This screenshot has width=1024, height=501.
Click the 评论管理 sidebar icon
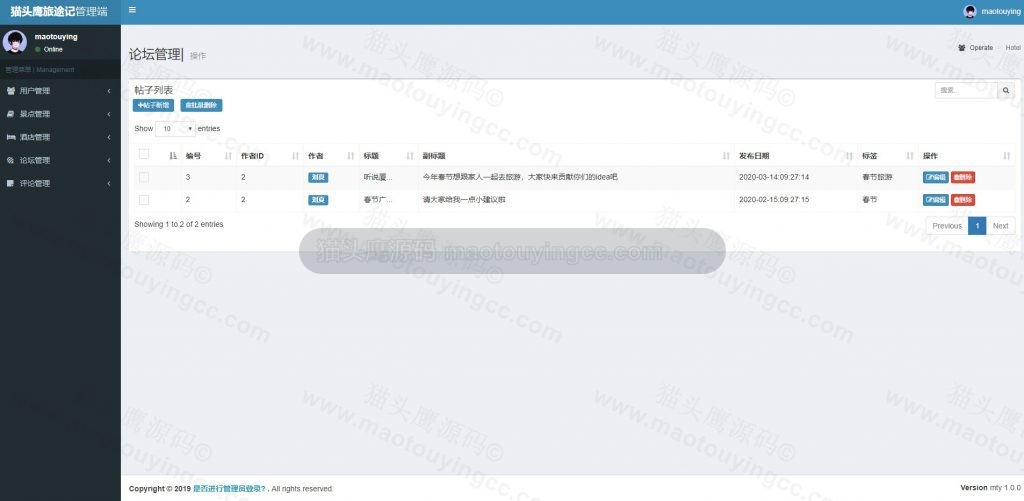[10, 184]
